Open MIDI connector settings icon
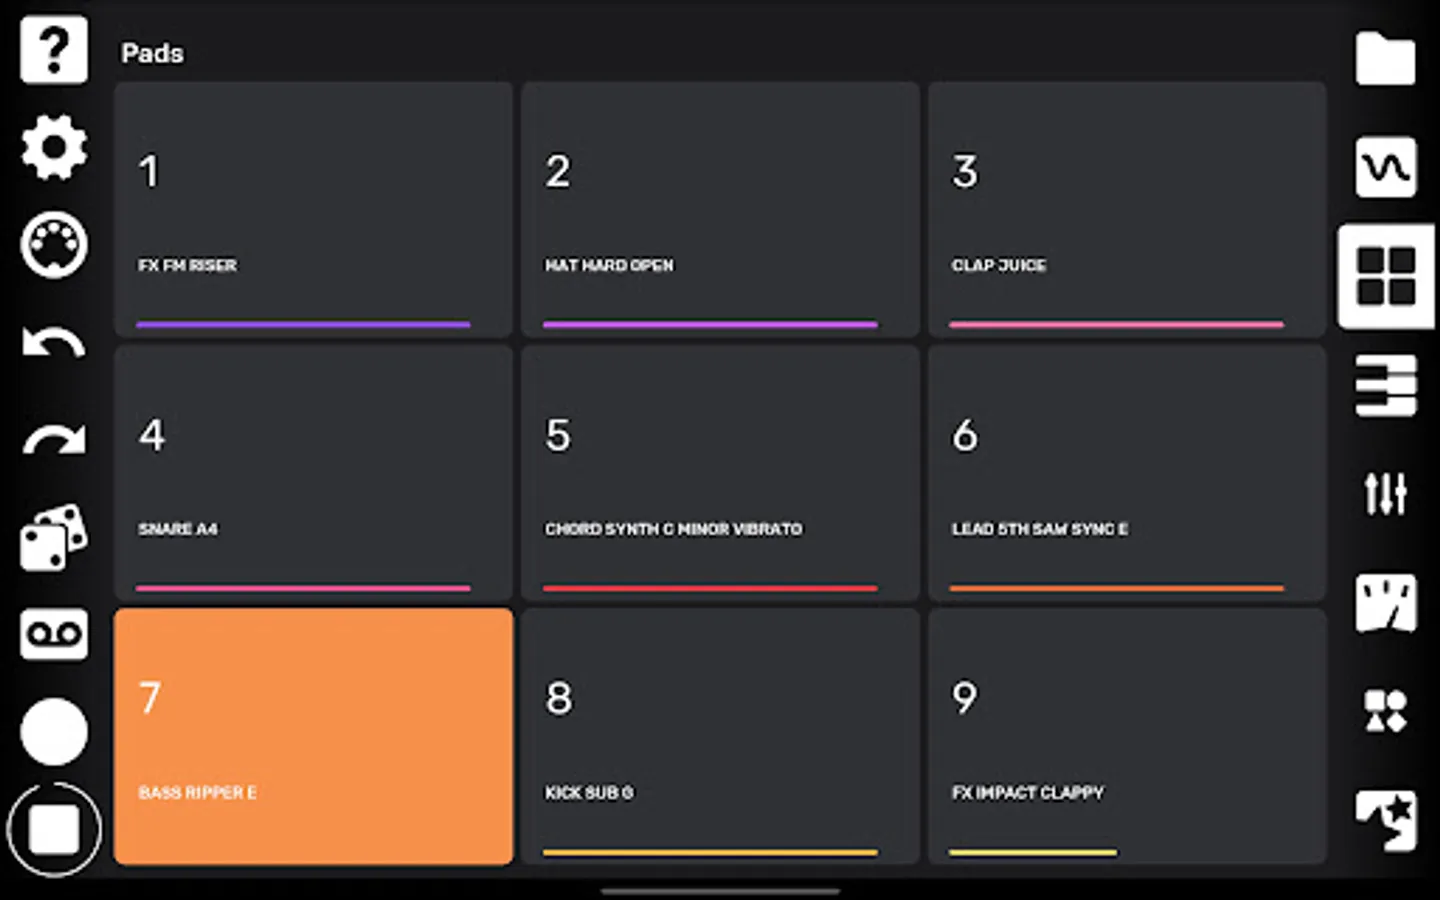 point(54,244)
